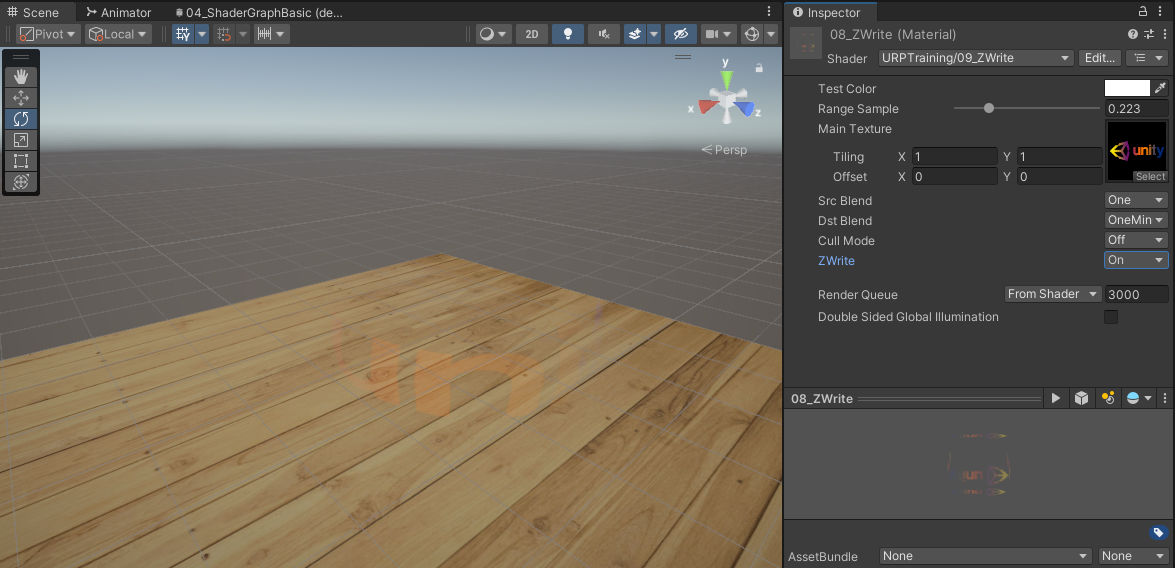
Task: Select the Rect tool
Action: point(21,160)
